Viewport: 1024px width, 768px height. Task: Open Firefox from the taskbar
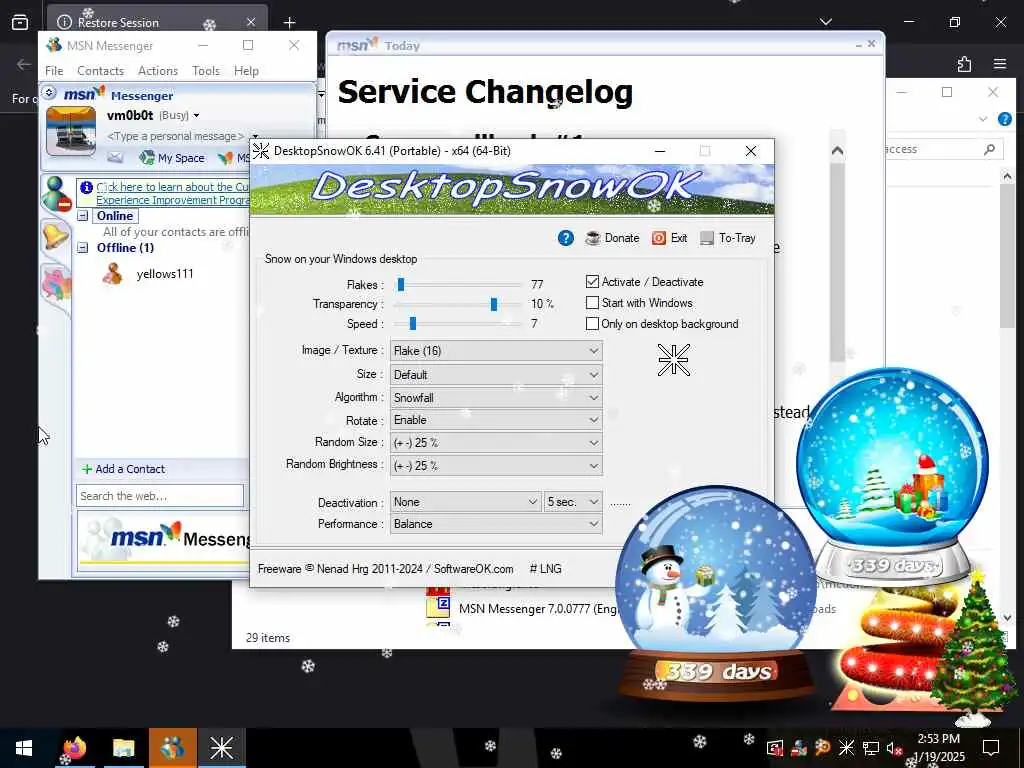[75, 748]
